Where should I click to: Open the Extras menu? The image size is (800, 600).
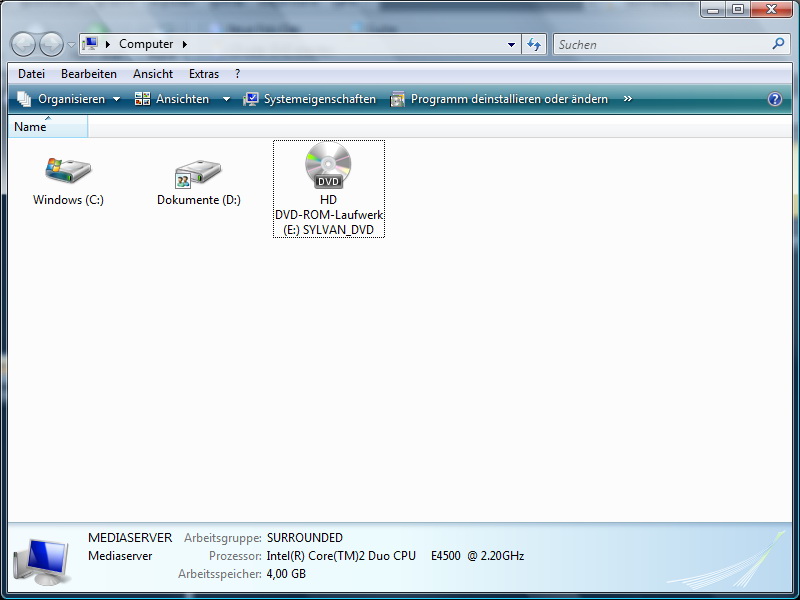click(204, 74)
